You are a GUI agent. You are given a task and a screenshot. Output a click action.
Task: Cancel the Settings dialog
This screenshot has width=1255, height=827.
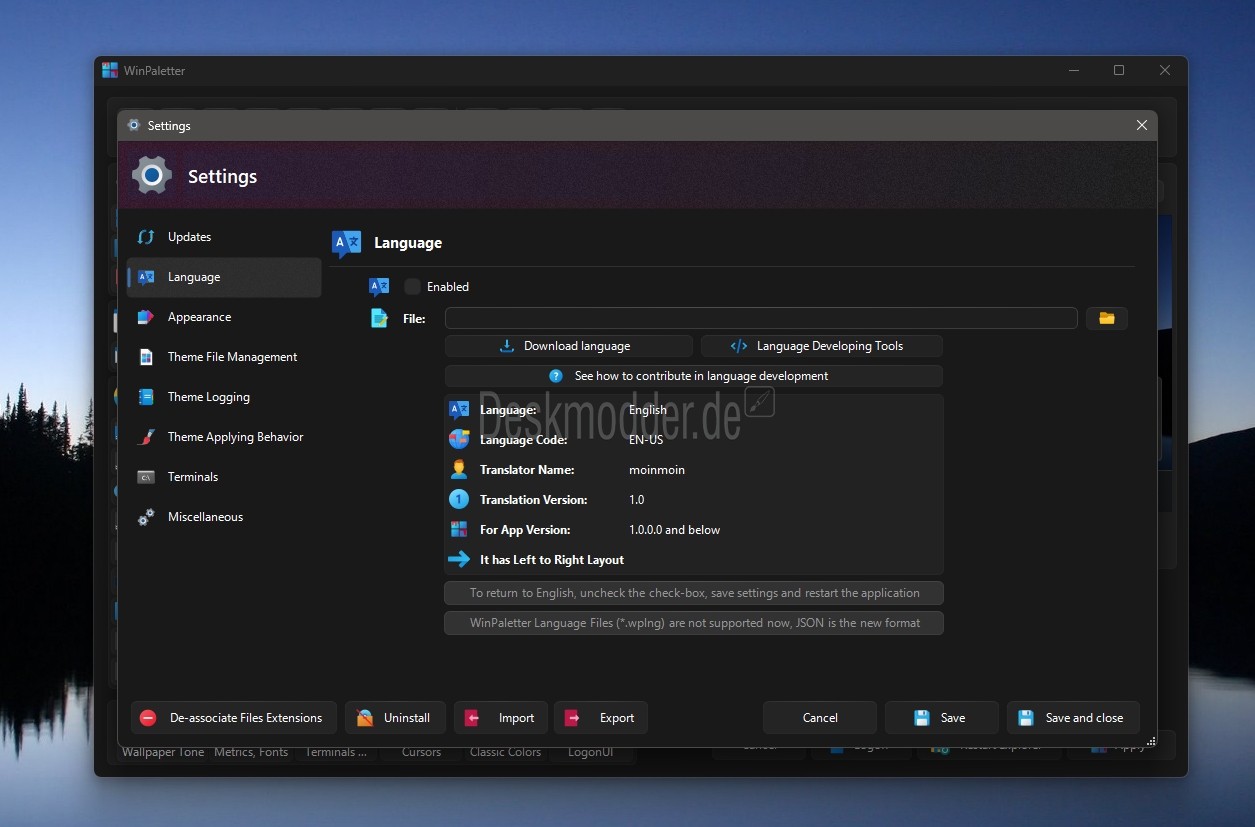coord(820,718)
